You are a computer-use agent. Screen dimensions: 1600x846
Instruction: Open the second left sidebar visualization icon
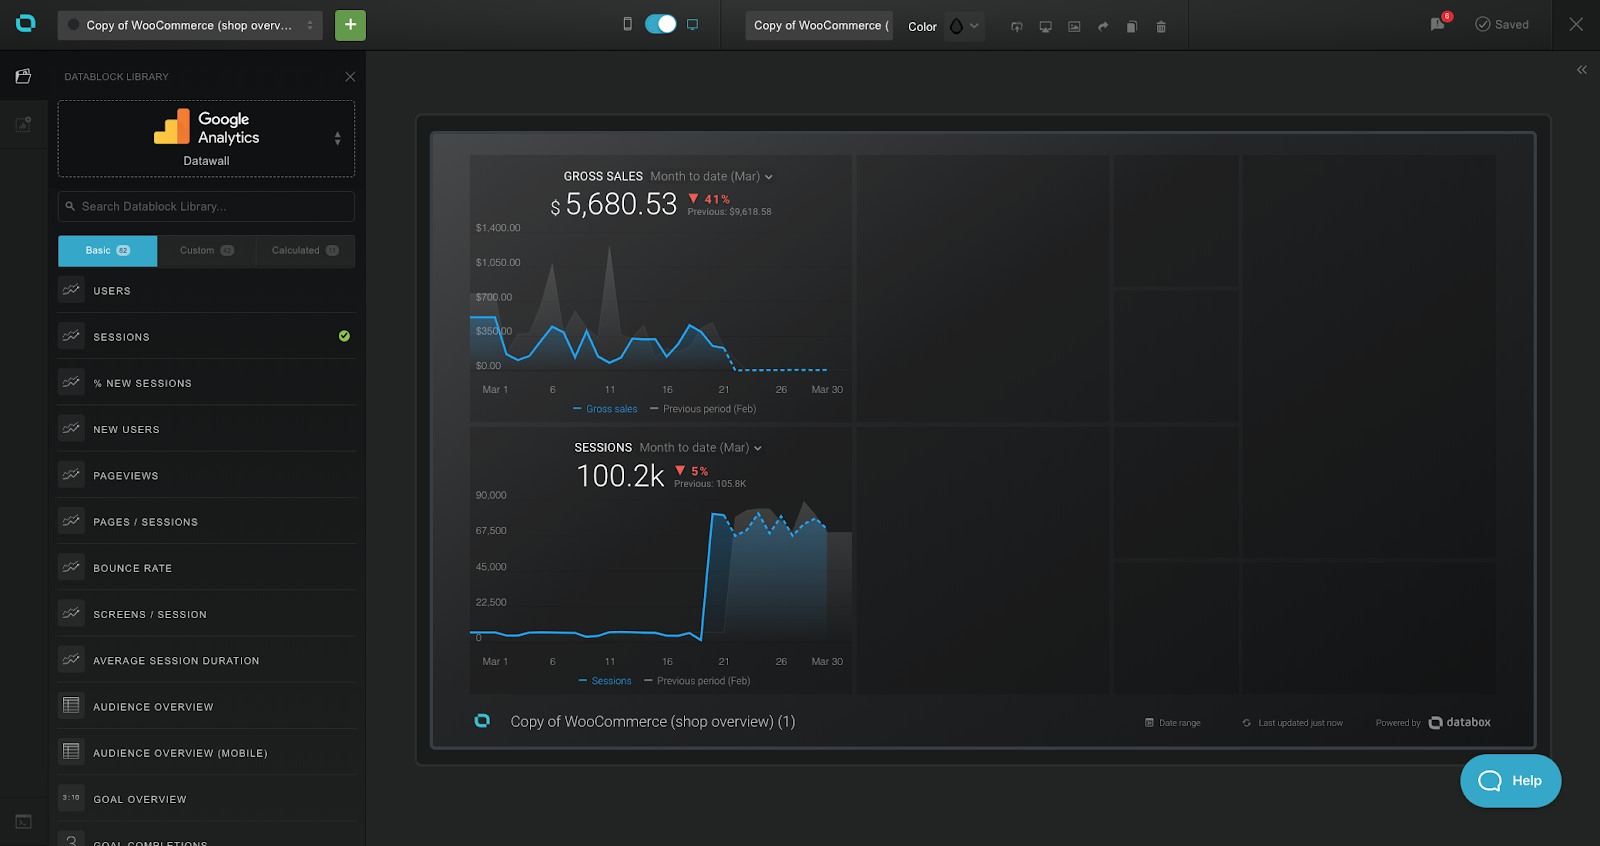[x=23, y=124]
